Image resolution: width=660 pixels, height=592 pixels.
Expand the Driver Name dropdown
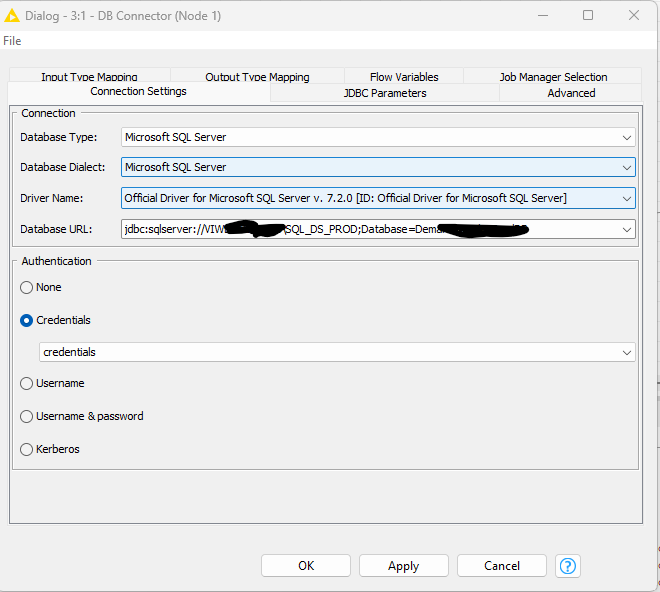coord(378,198)
